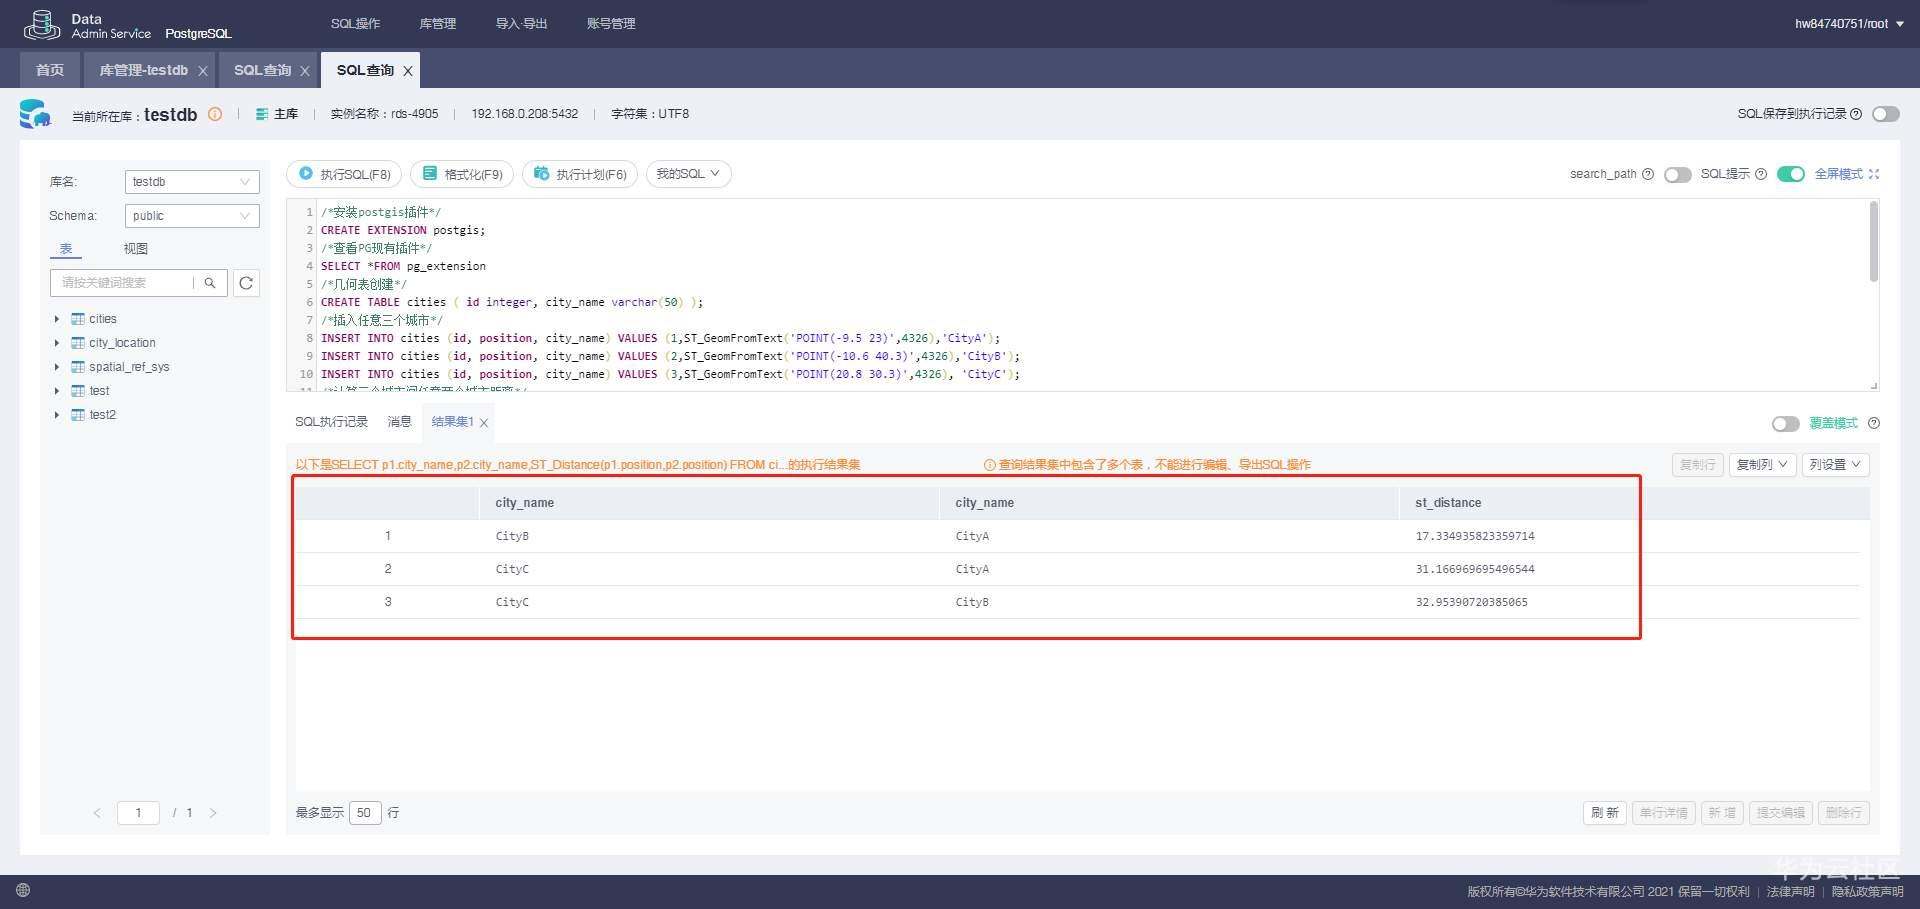
Task: Click the help icon beside SQL保存到执行记录
Action: point(1856,114)
